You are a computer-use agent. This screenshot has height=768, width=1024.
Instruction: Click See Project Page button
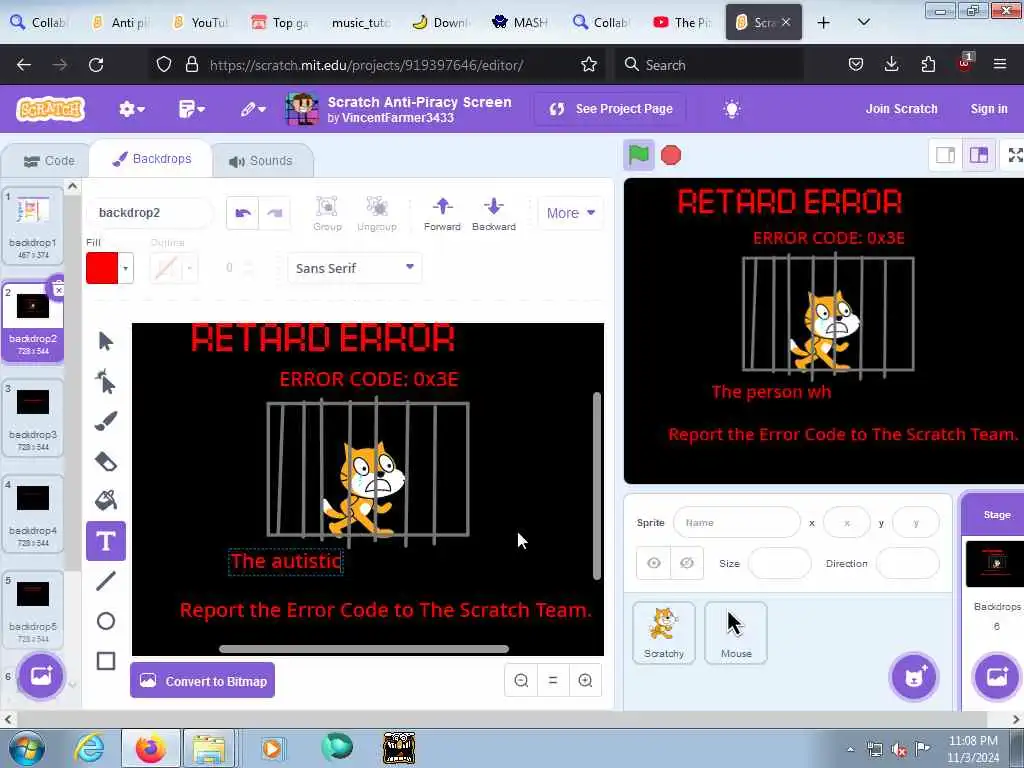(x=610, y=109)
